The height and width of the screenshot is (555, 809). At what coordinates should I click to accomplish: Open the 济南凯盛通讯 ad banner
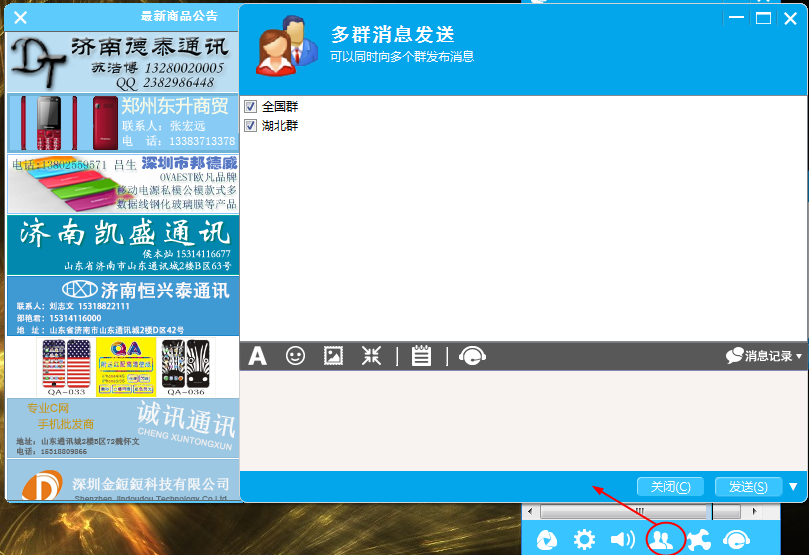point(123,245)
